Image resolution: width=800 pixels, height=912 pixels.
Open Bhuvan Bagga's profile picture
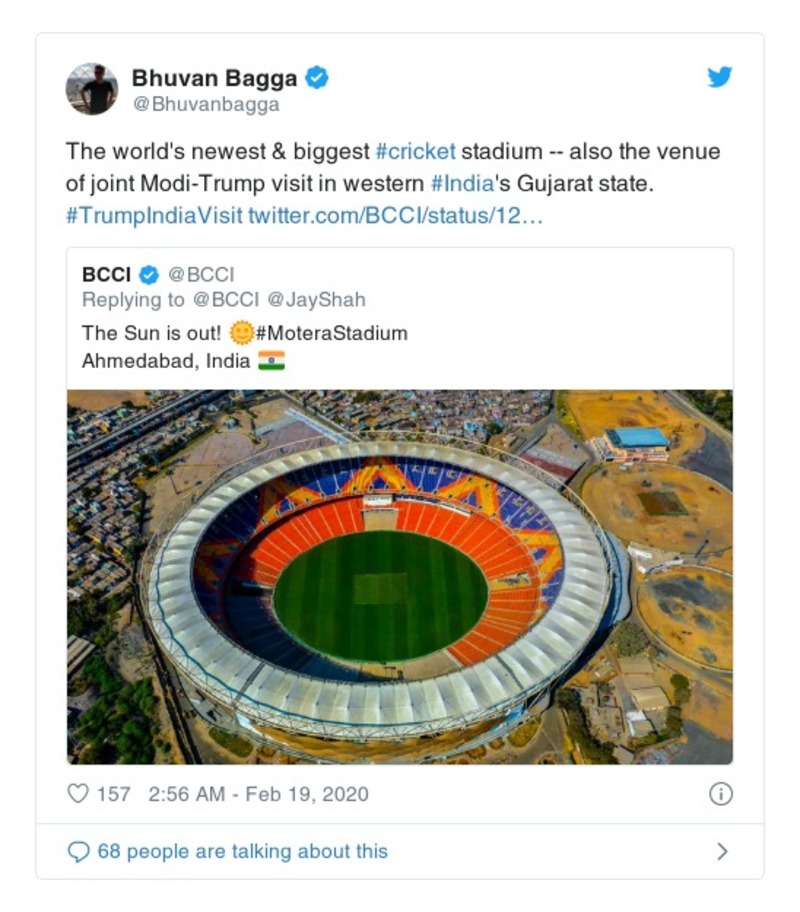click(92, 89)
